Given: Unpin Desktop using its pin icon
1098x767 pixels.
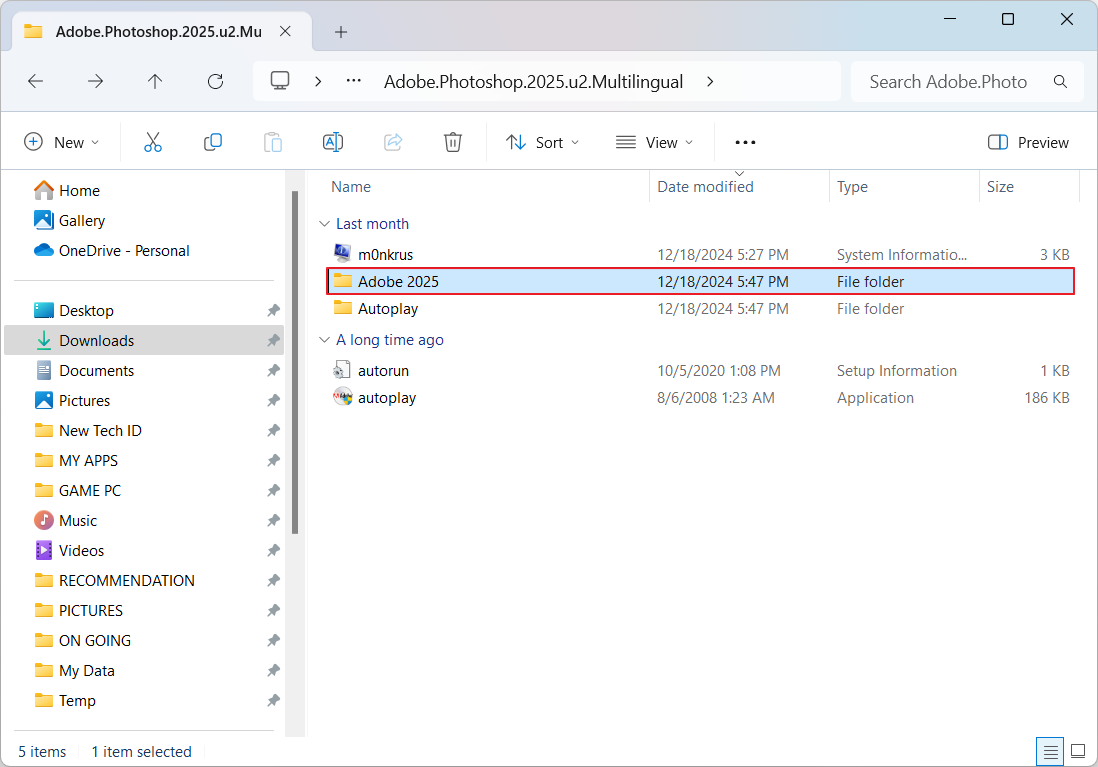Looking at the screenshot, I should tap(273, 310).
